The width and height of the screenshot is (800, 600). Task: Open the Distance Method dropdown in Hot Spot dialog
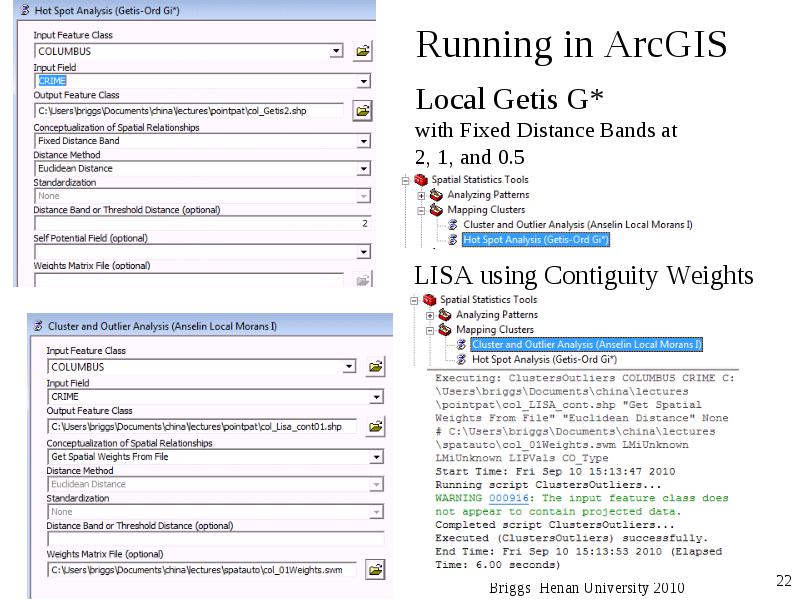click(x=363, y=168)
